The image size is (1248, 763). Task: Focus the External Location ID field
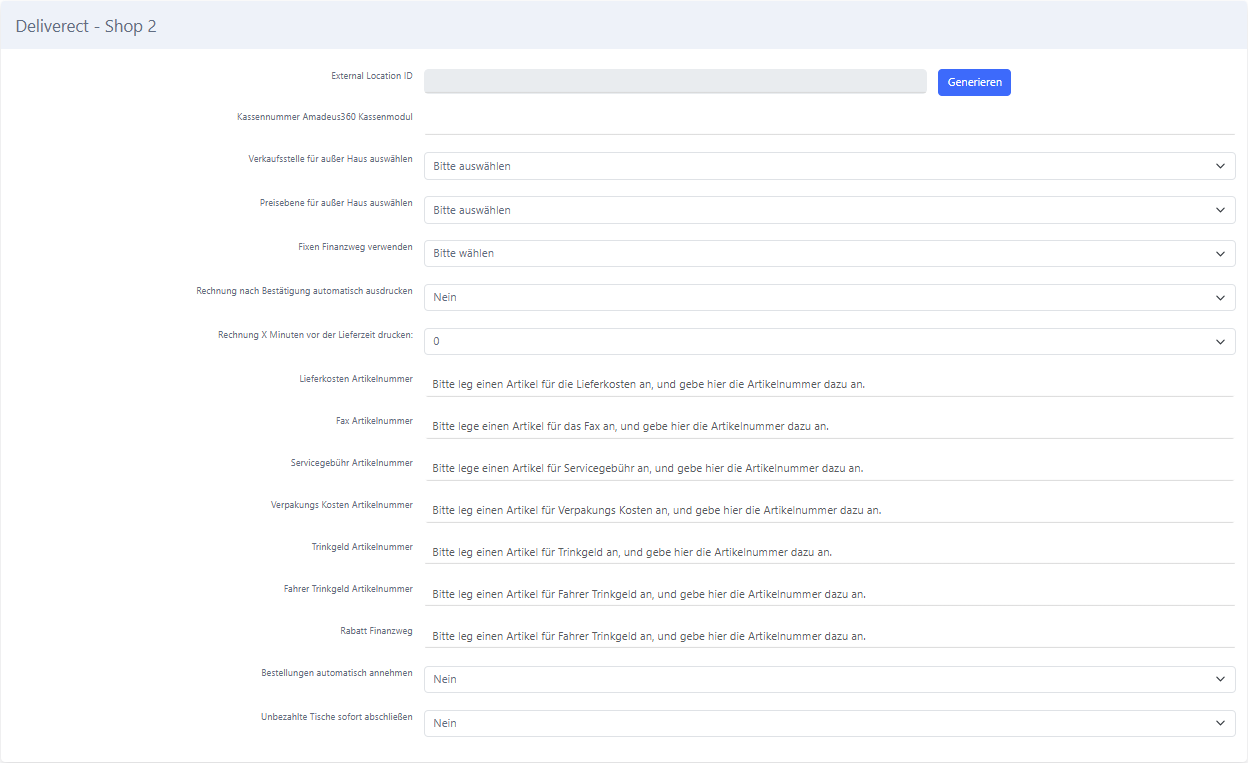click(675, 82)
